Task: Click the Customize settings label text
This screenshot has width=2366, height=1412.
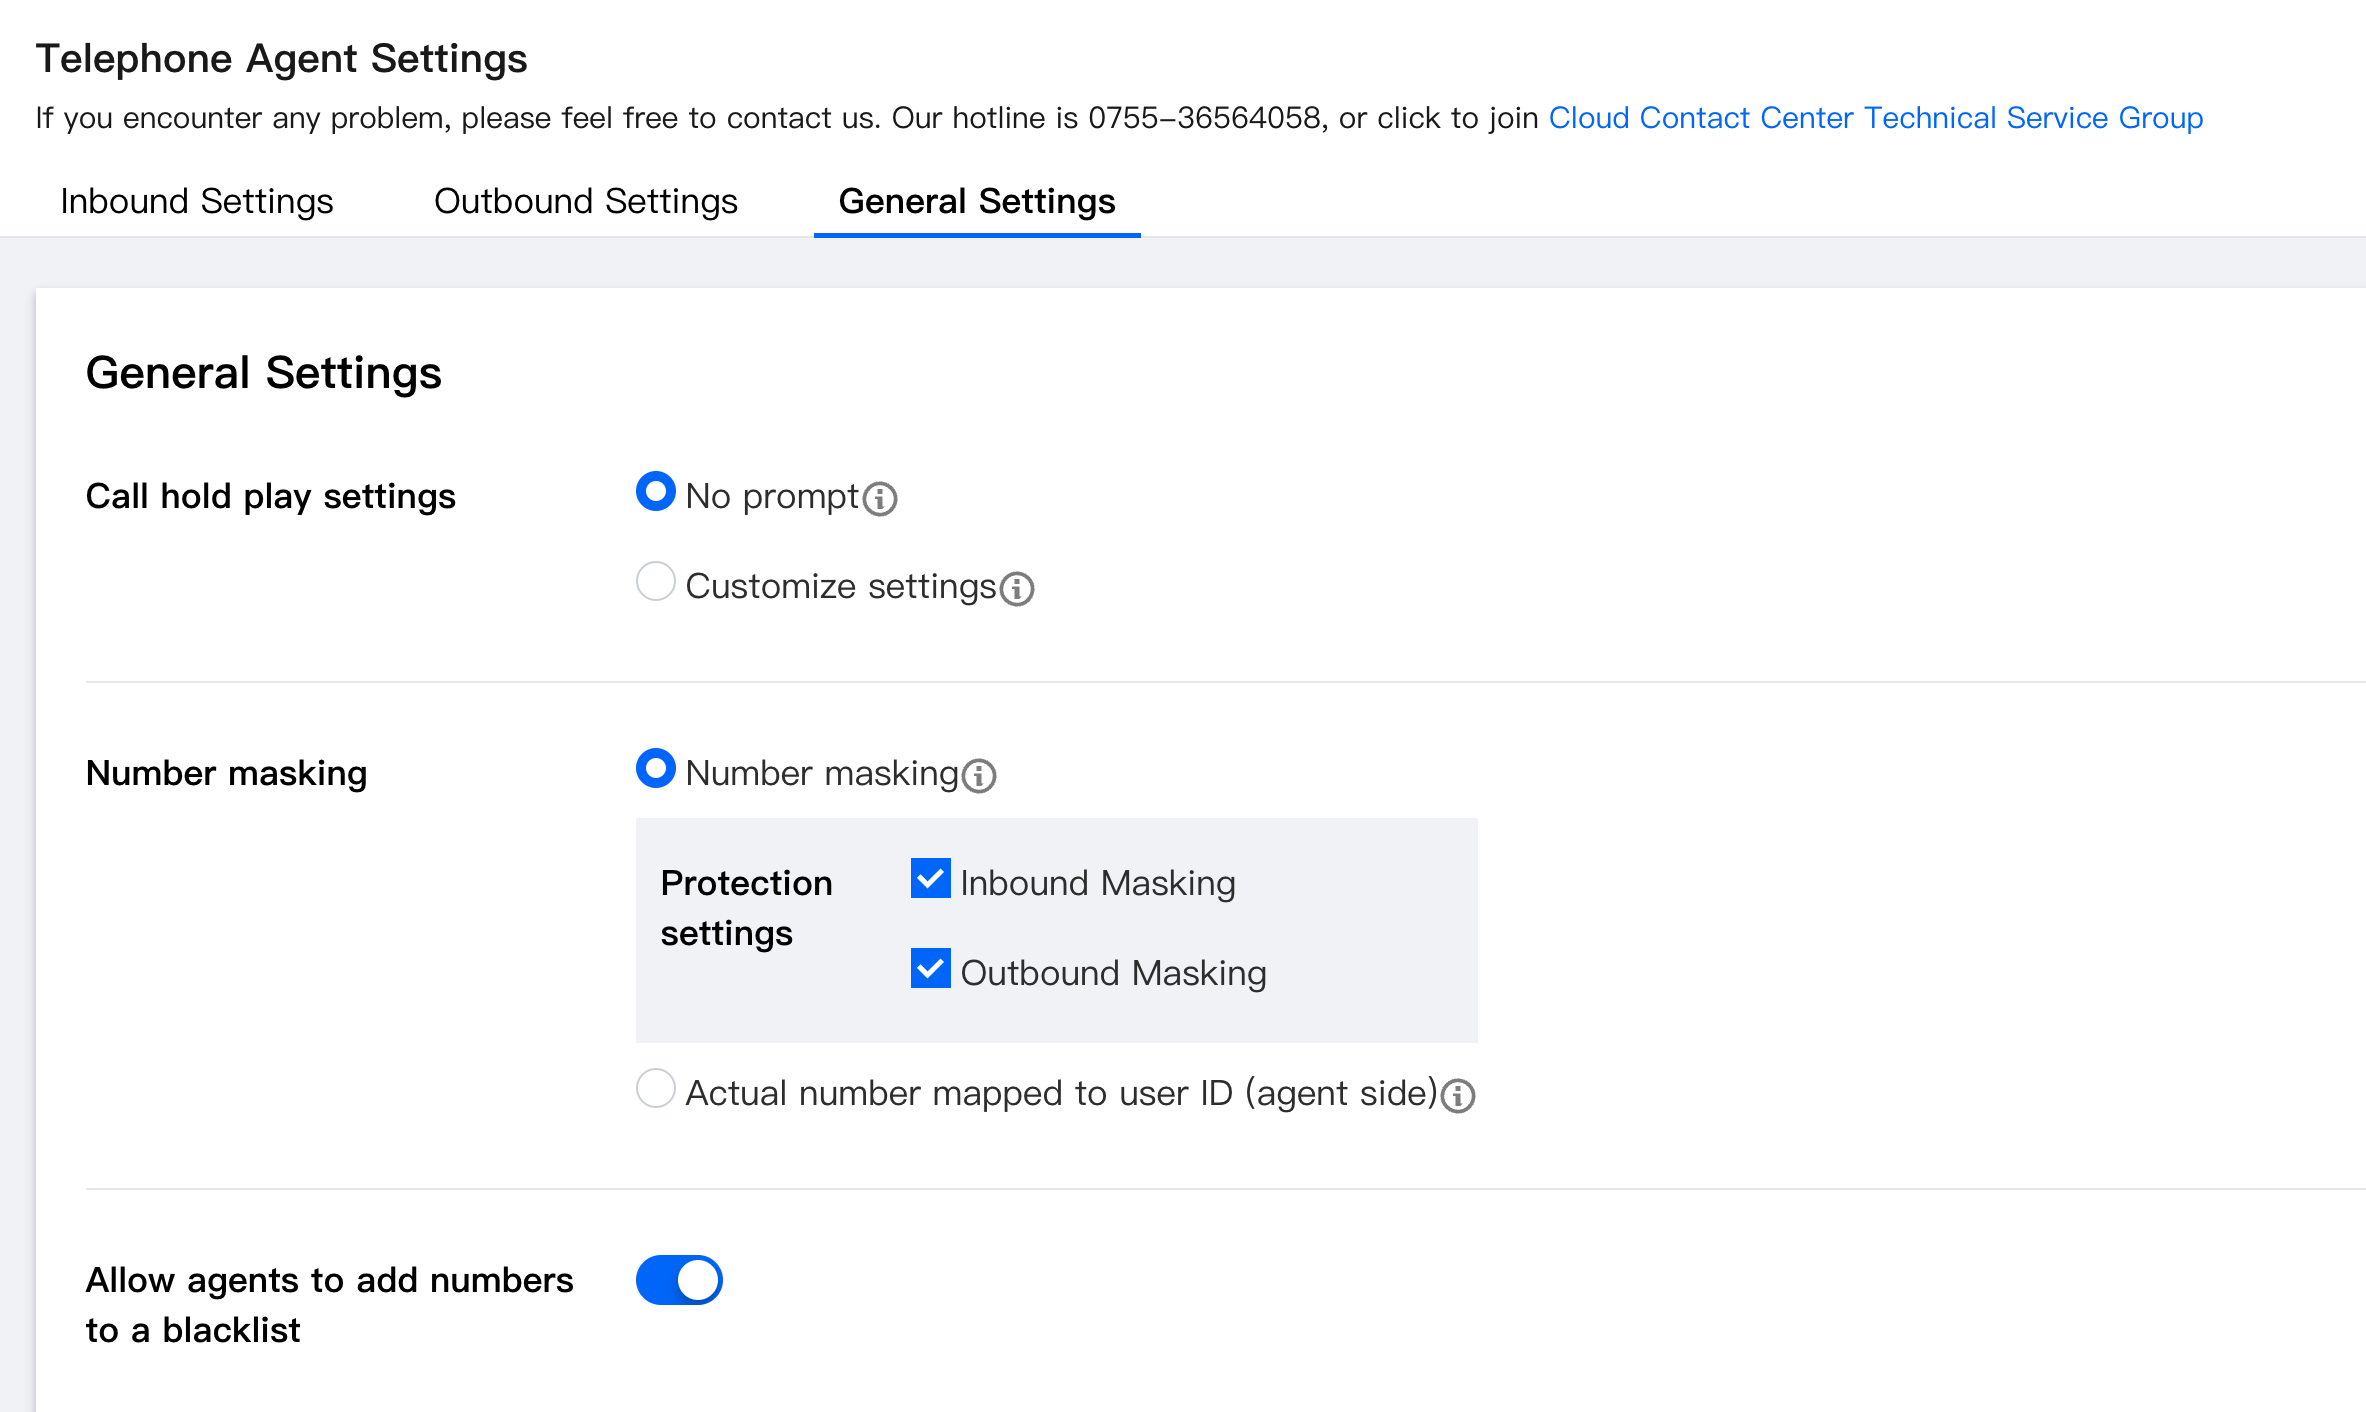Action: coord(840,586)
